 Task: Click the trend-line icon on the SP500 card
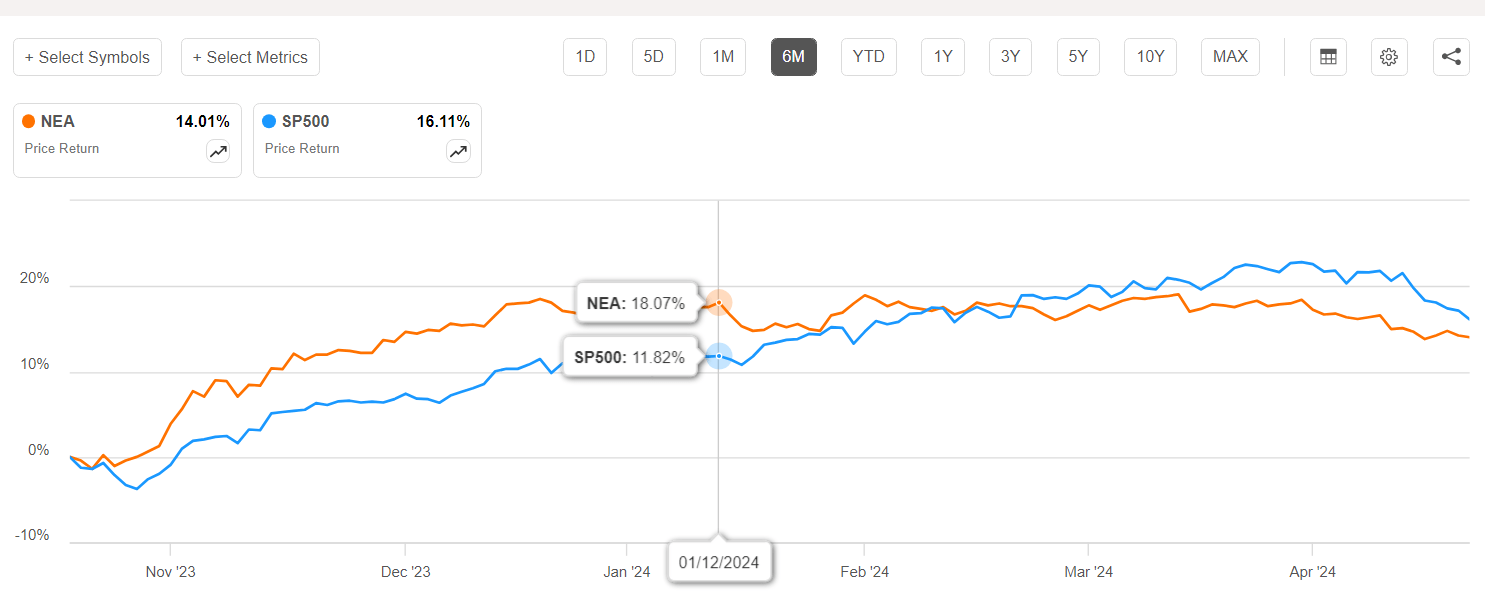click(458, 151)
